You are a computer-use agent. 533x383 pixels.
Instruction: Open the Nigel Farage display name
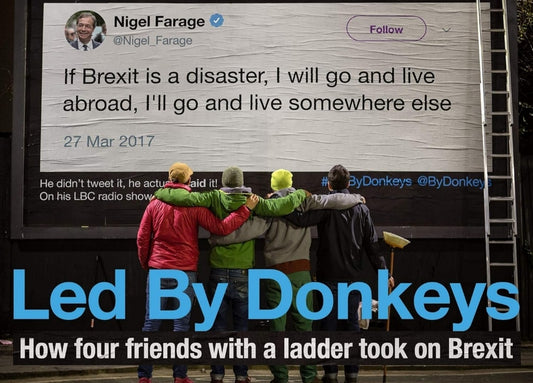pyautogui.click(x=159, y=22)
